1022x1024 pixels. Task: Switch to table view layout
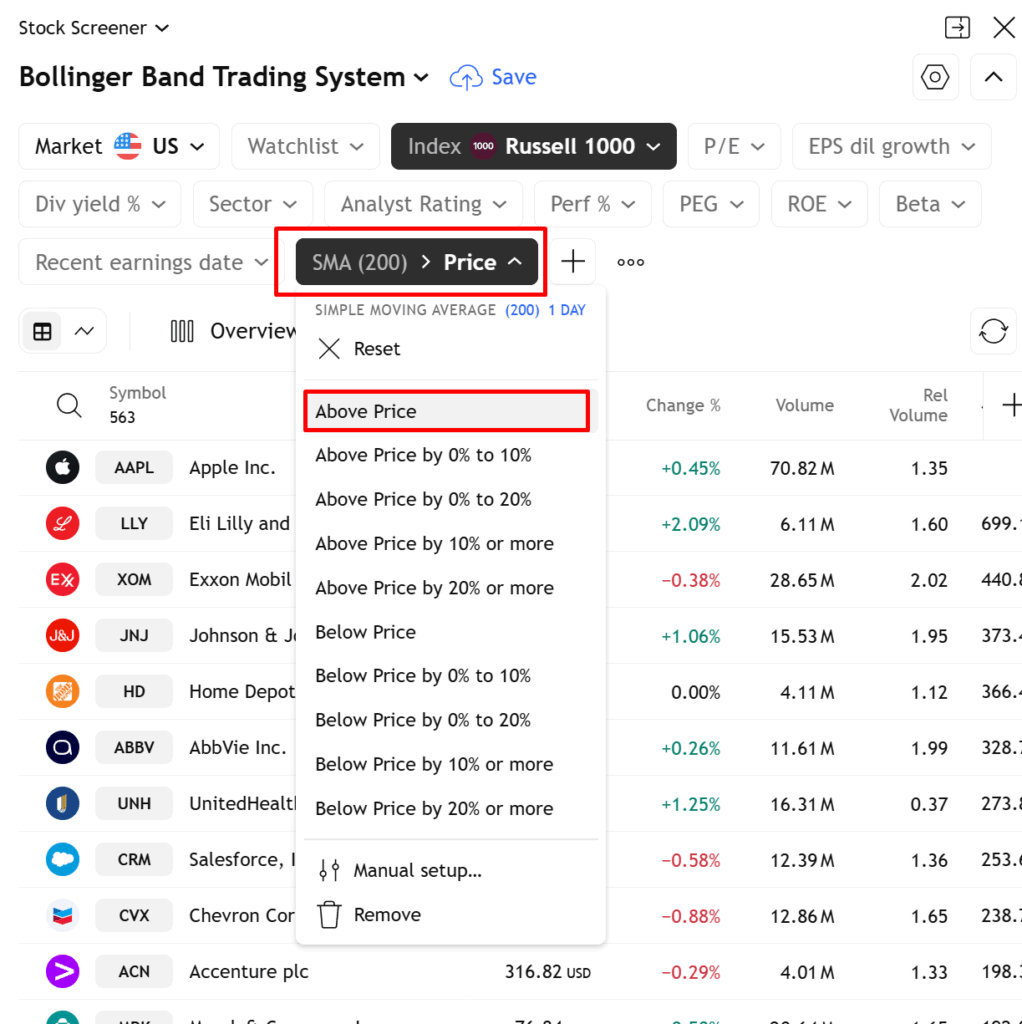(x=42, y=331)
